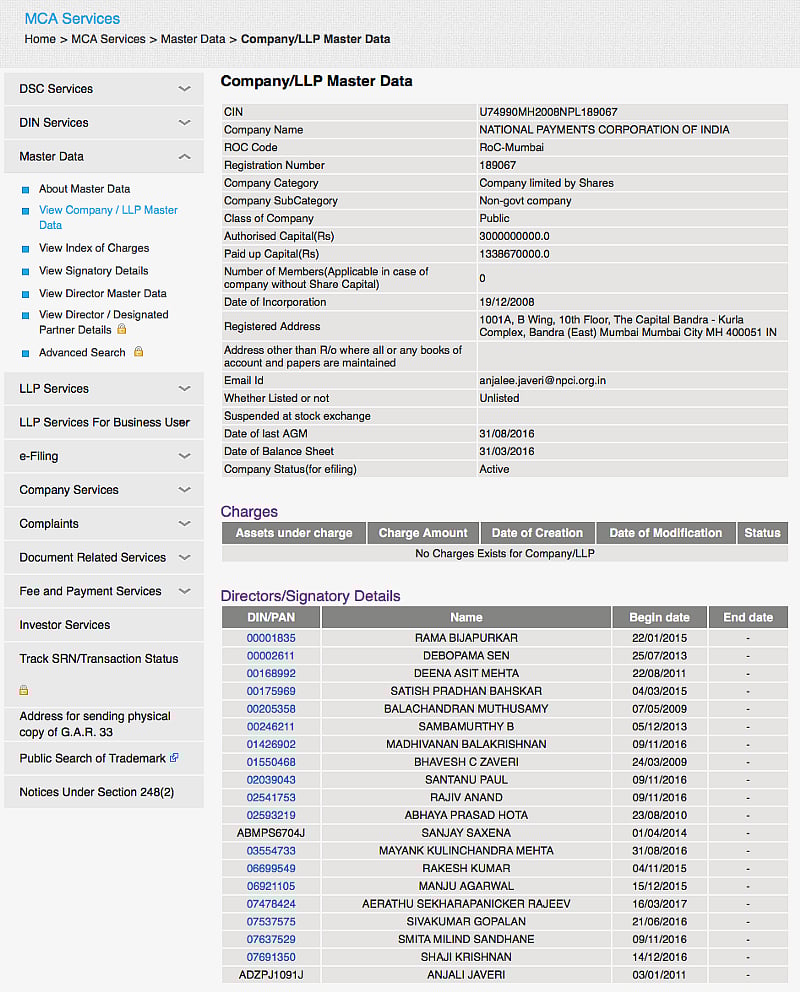
Task: Open the LLP Services dropdown chevron
Action: (x=184, y=389)
